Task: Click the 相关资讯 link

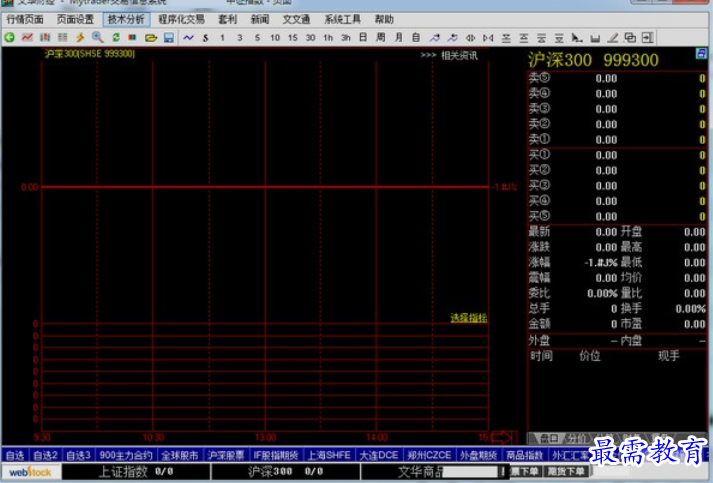Action: point(459,55)
